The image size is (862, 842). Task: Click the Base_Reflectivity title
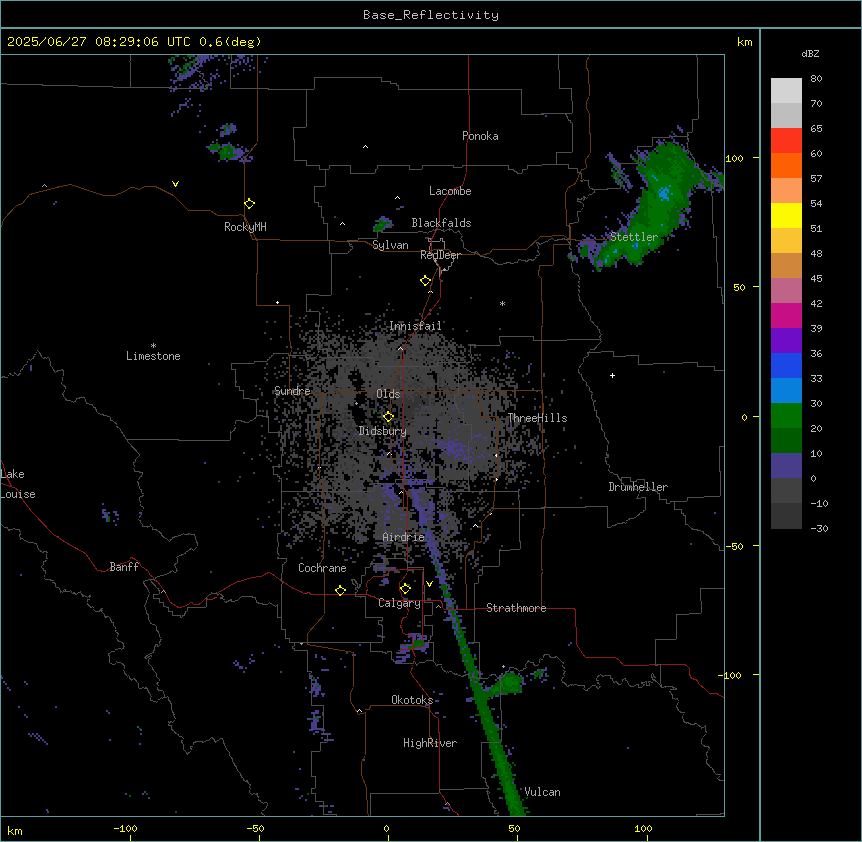(431, 15)
